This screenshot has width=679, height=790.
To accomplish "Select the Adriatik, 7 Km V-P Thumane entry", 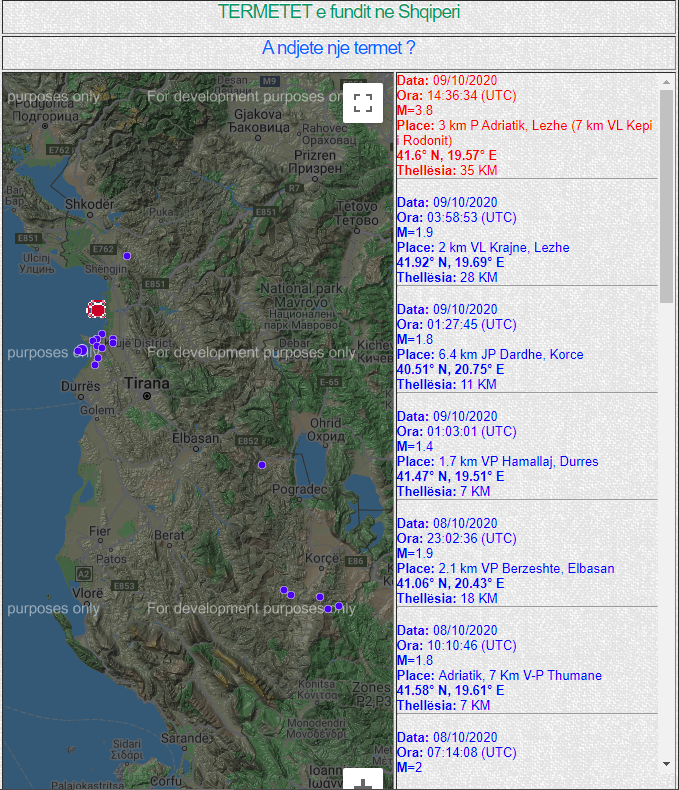I will (526, 668).
